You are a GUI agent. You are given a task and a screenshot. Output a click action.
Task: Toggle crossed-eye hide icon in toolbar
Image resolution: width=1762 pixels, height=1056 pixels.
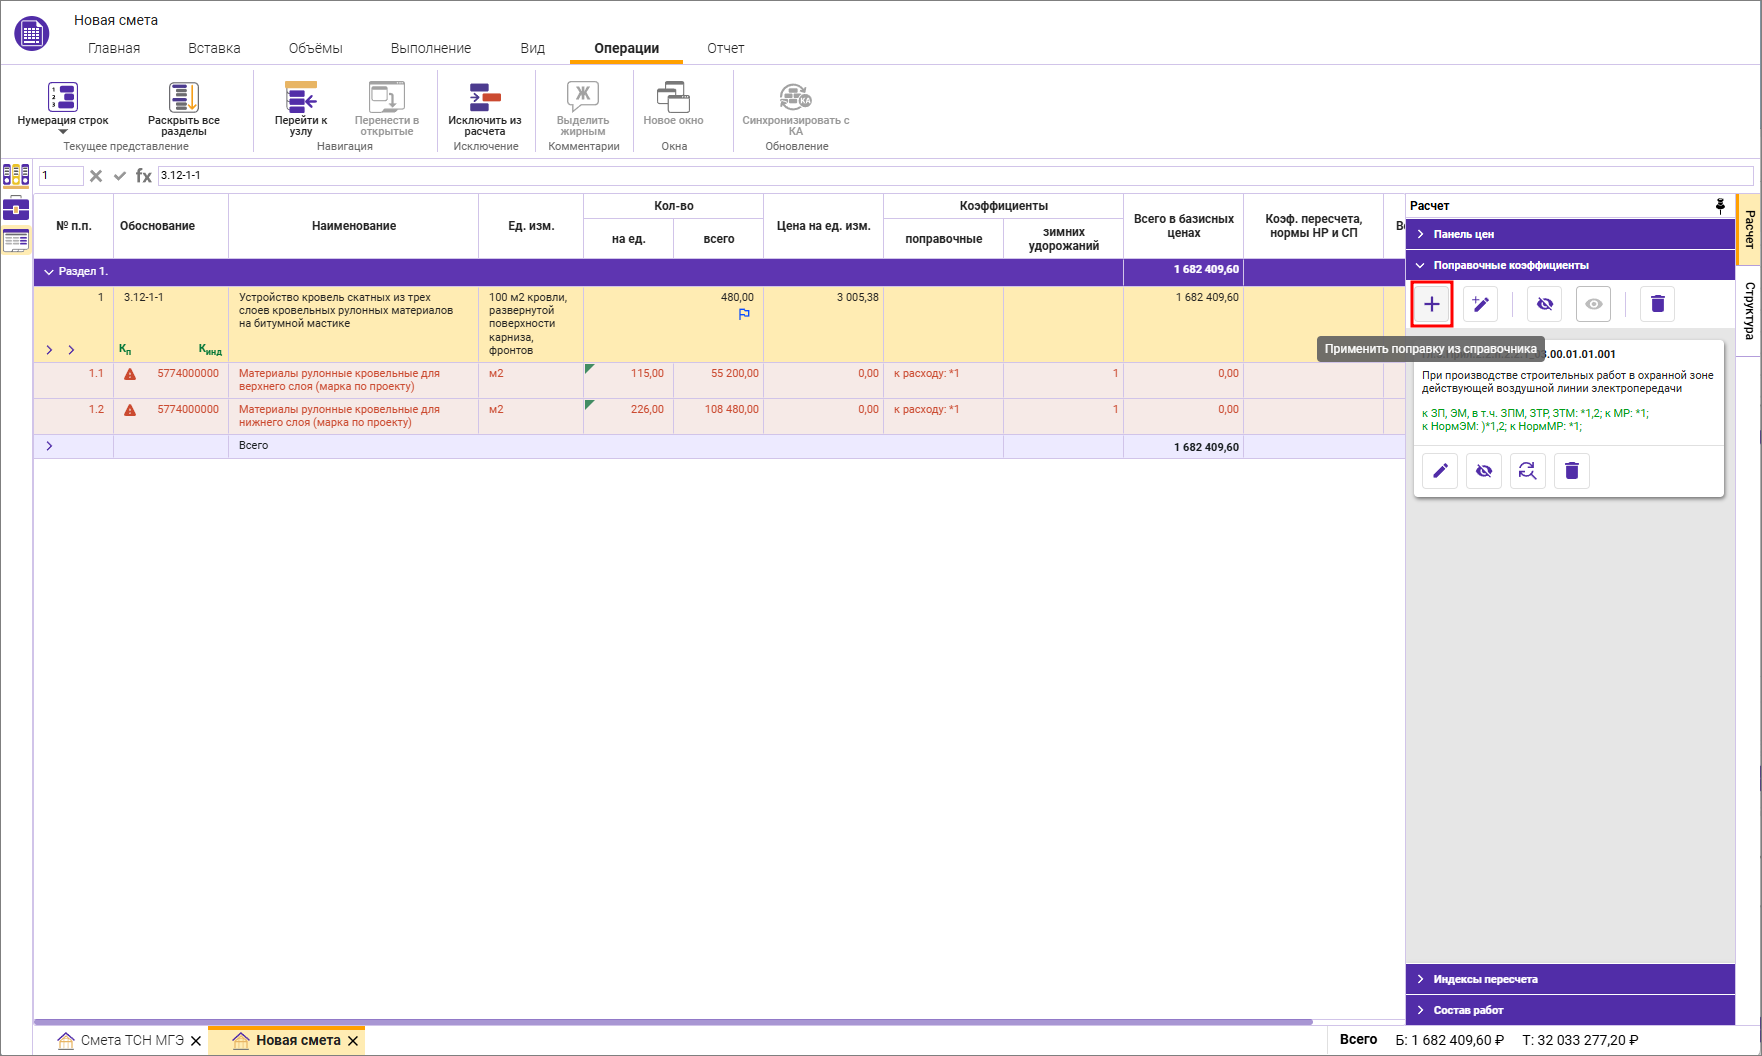(x=1545, y=304)
